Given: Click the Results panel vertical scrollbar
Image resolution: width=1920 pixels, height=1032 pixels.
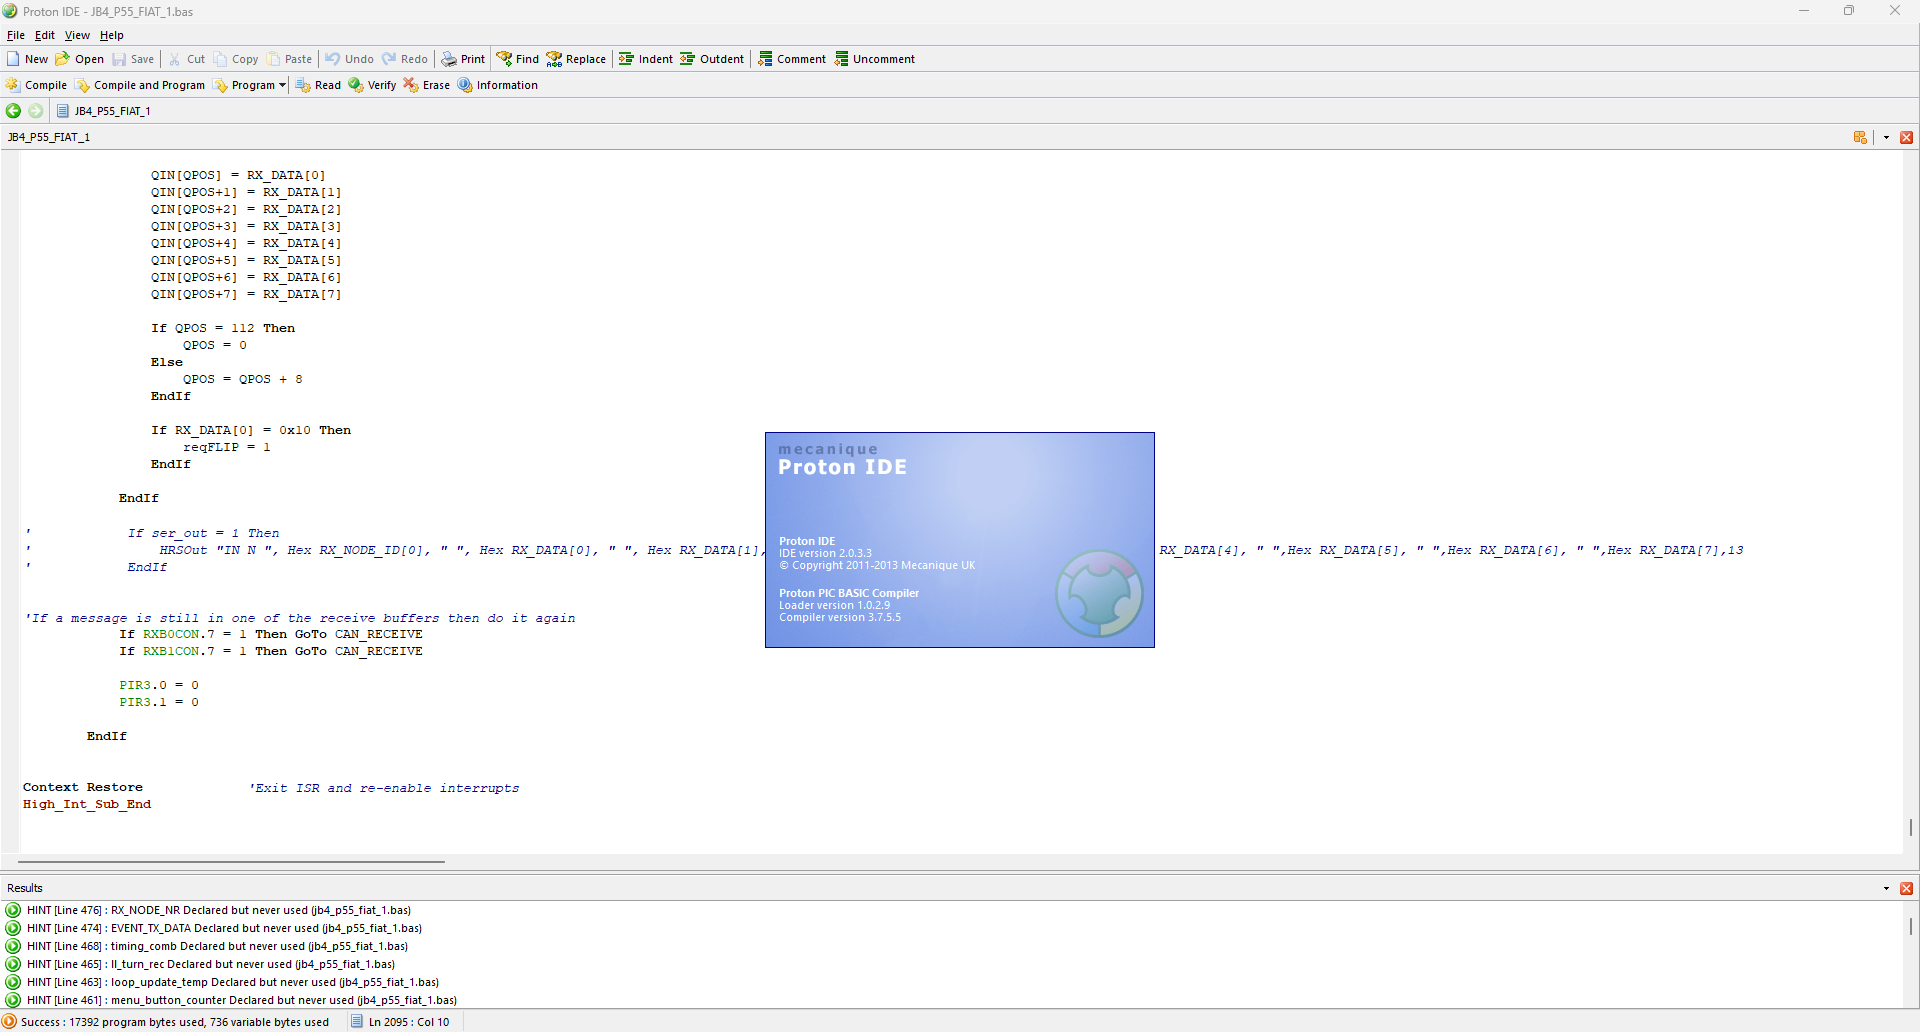Looking at the screenshot, I should point(1910,927).
